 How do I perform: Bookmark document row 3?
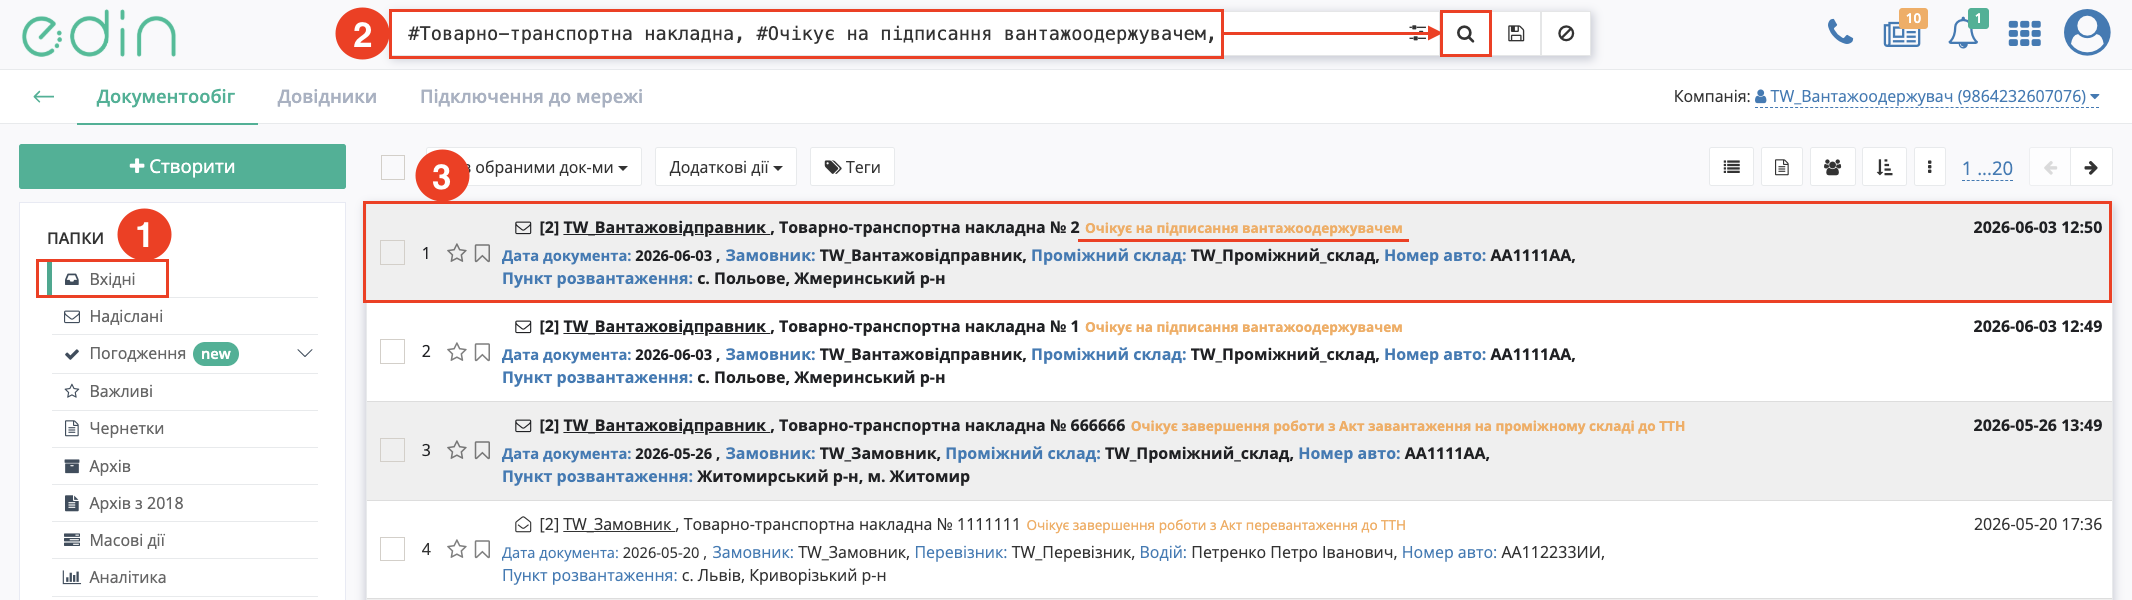482,451
